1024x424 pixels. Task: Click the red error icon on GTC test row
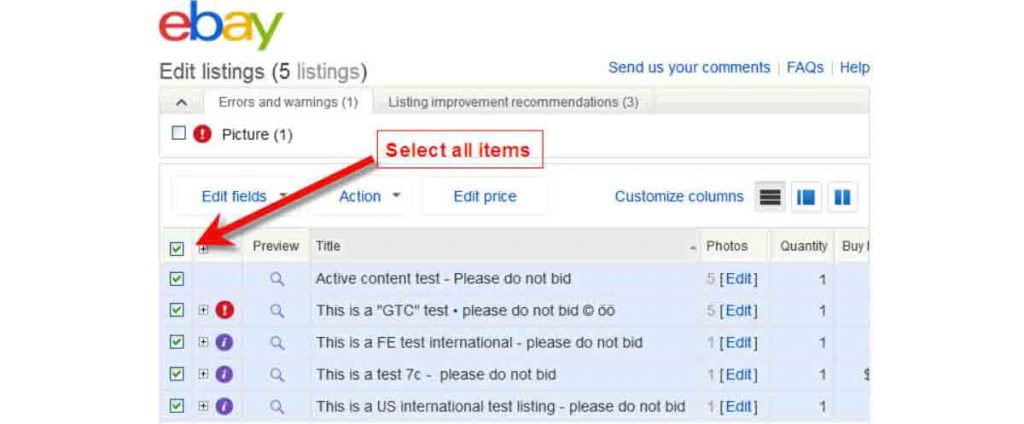[x=225, y=311]
